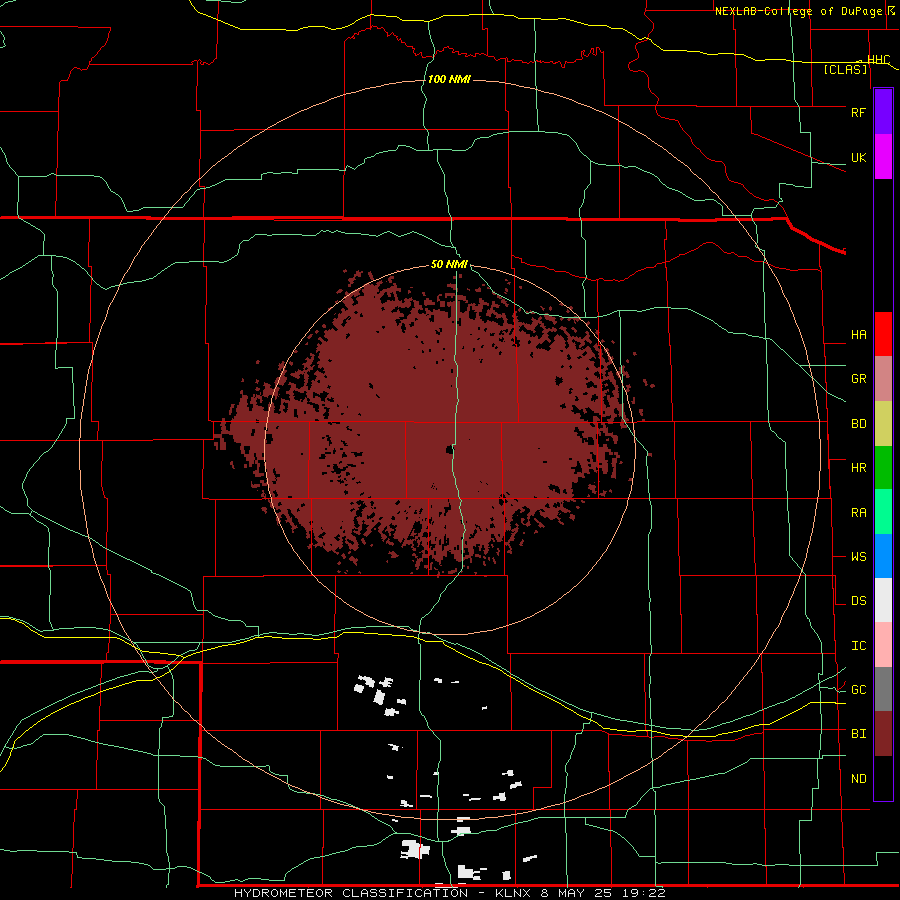Click the UK legend label
The image size is (900, 900).
(858, 157)
